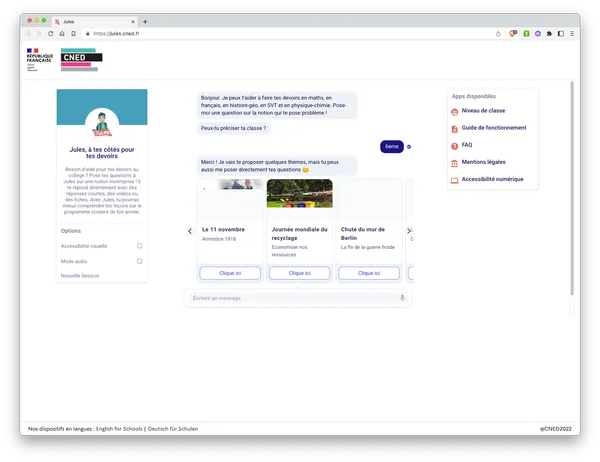Screen dimensions: 600x462
Task: Click the browser forward arrow
Action: tap(39, 34)
